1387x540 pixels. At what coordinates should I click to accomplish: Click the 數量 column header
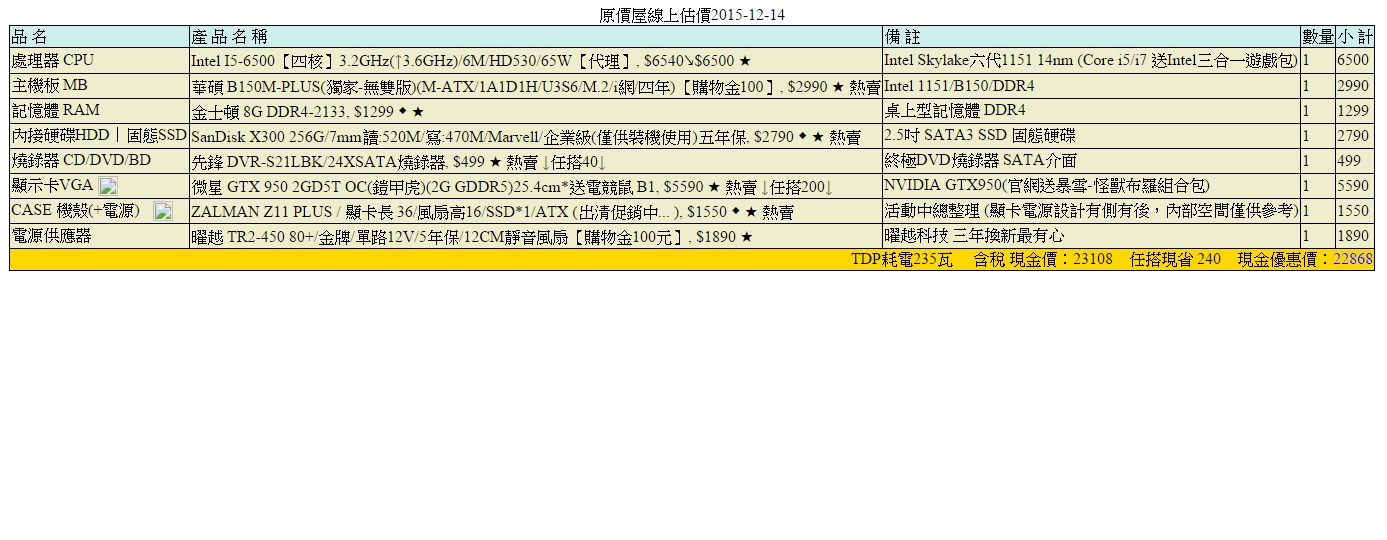(x=1318, y=36)
